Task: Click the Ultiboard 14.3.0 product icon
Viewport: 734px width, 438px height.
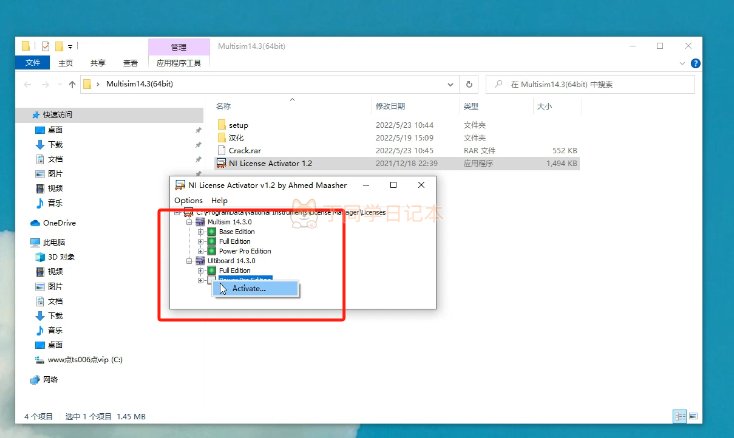Action: tap(200, 261)
